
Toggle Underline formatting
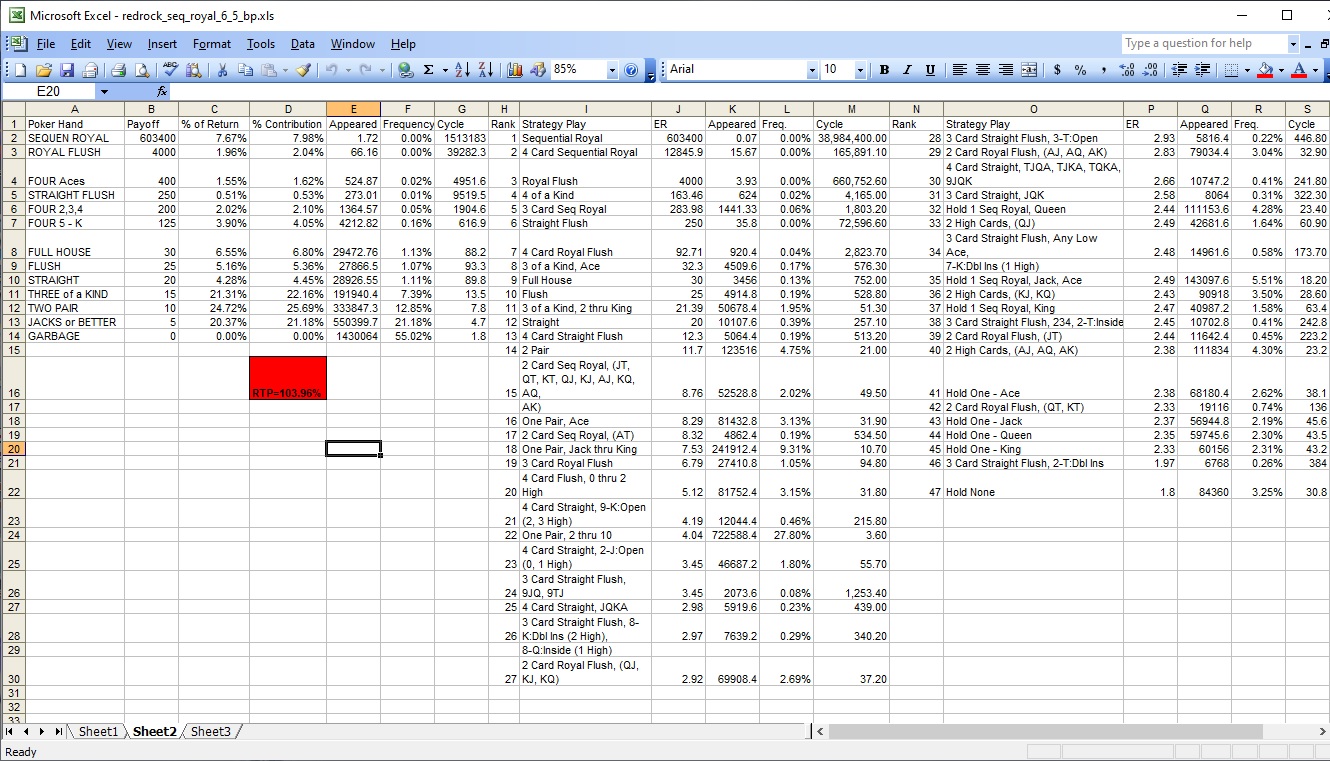pos(930,70)
